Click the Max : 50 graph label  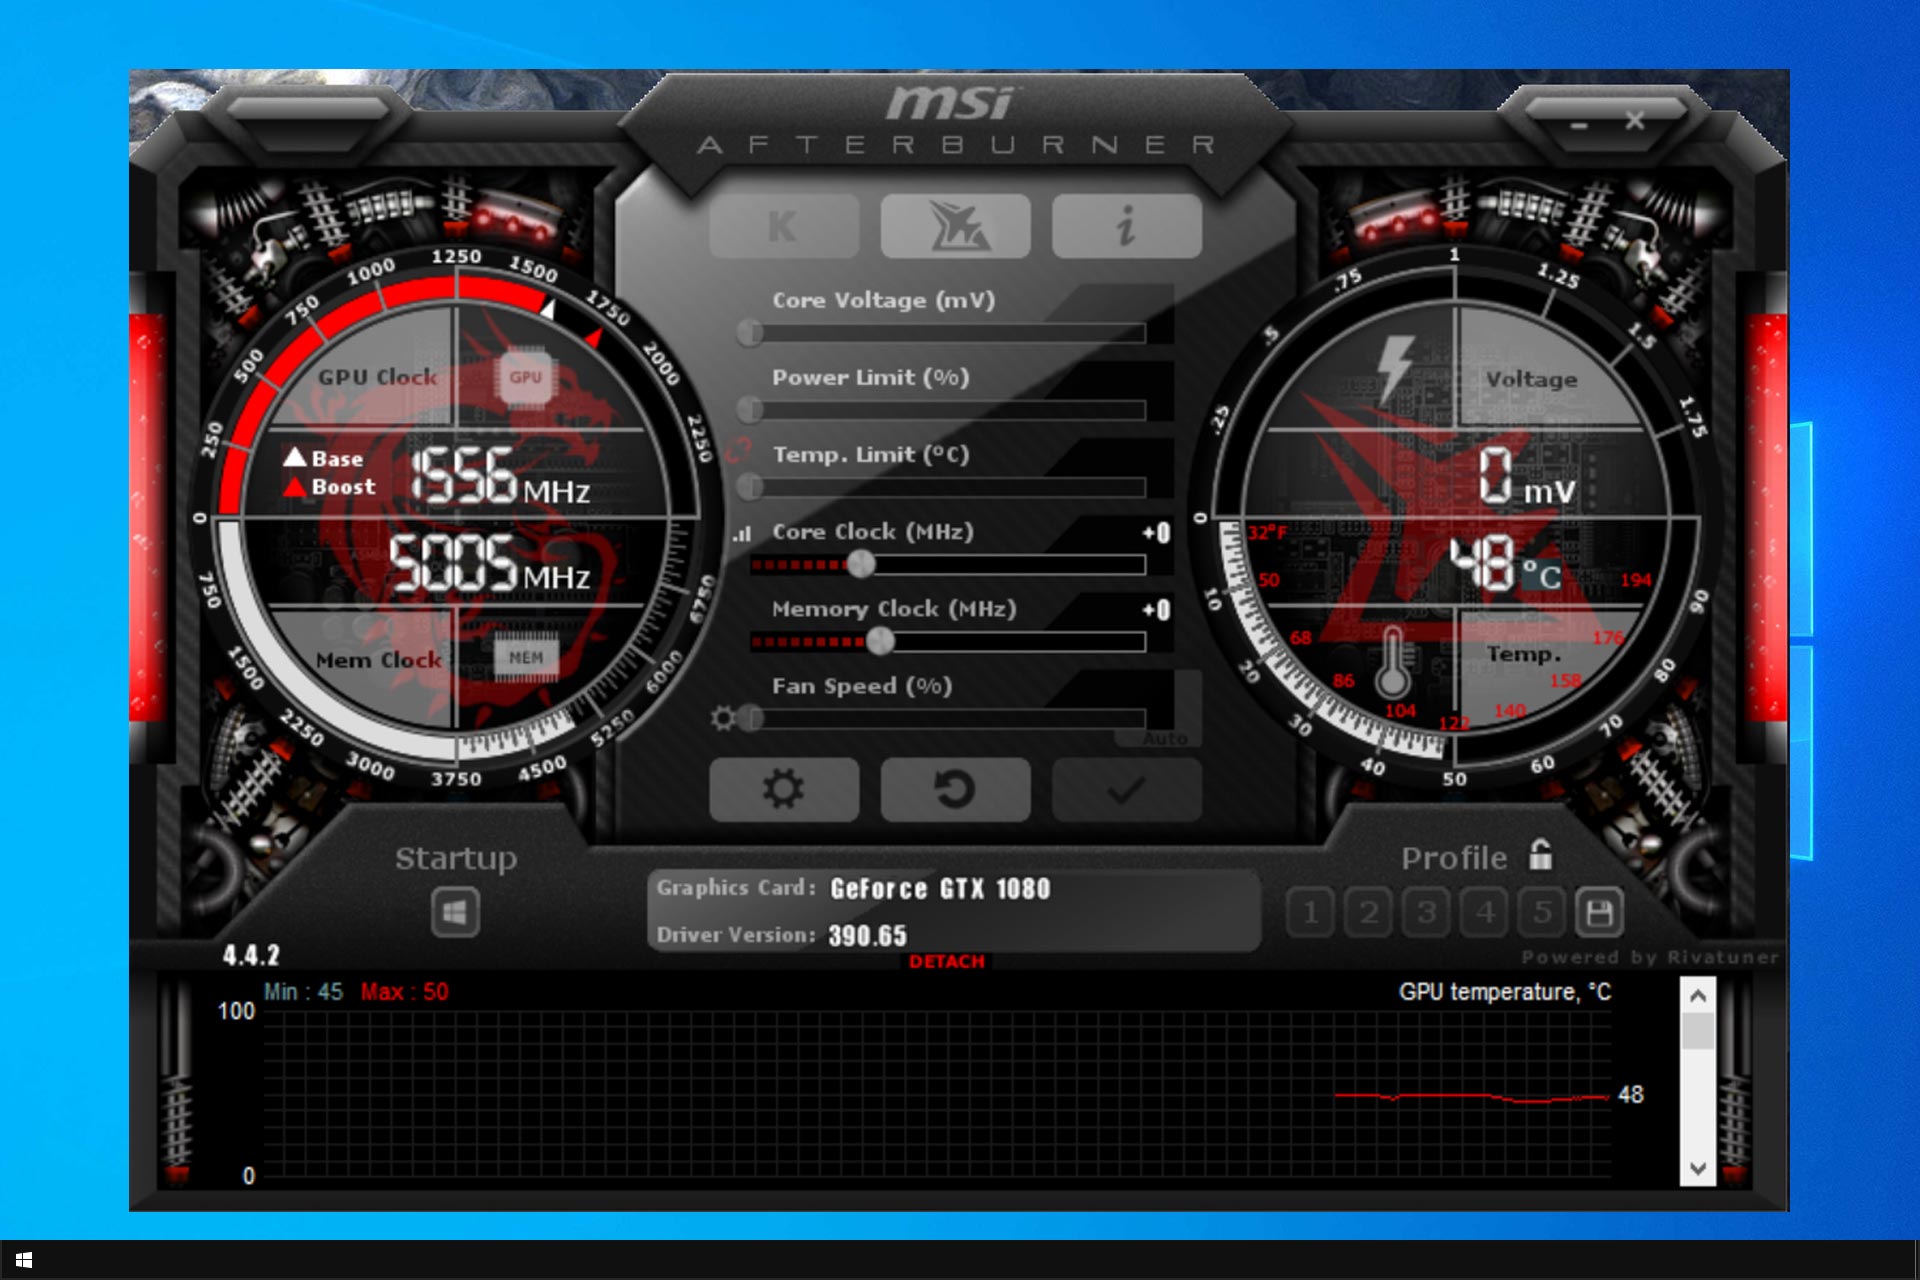point(404,992)
